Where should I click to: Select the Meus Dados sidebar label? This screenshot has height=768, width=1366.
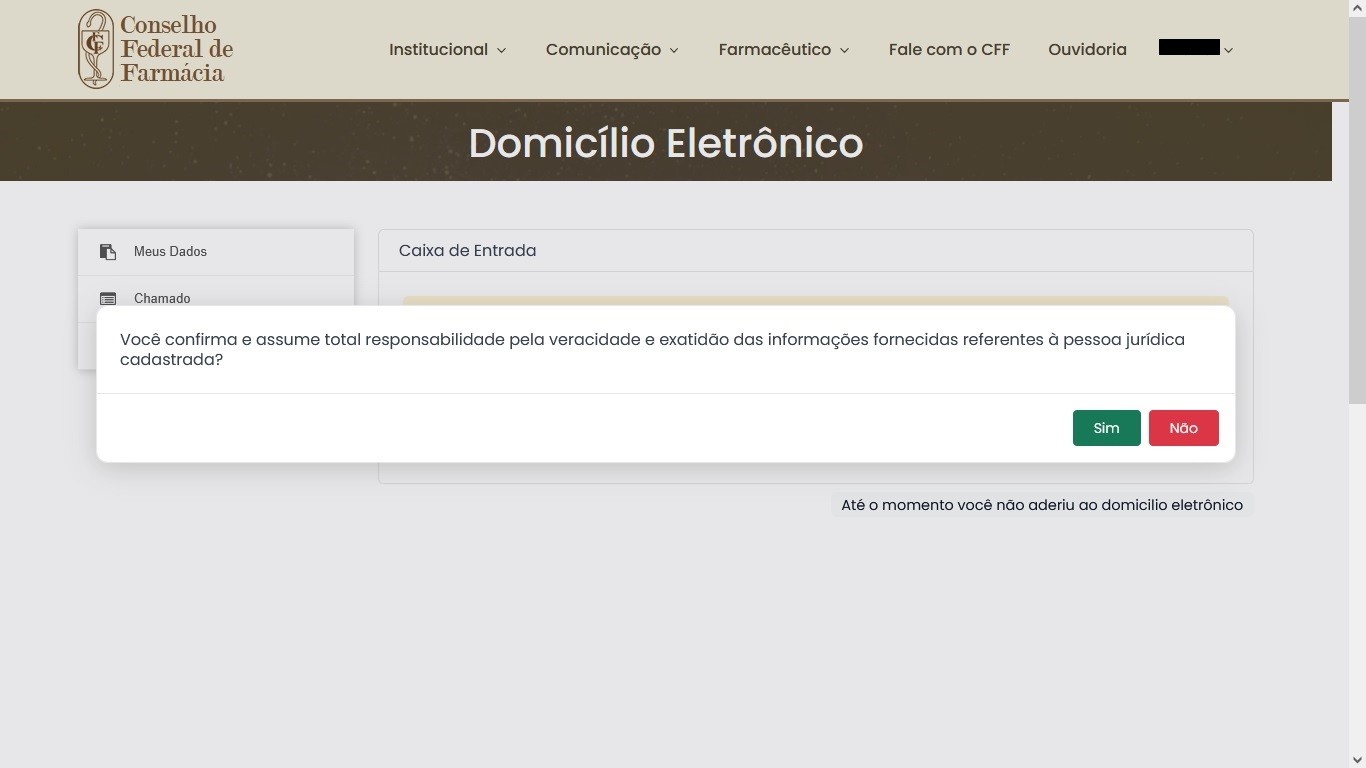click(170, 252)
